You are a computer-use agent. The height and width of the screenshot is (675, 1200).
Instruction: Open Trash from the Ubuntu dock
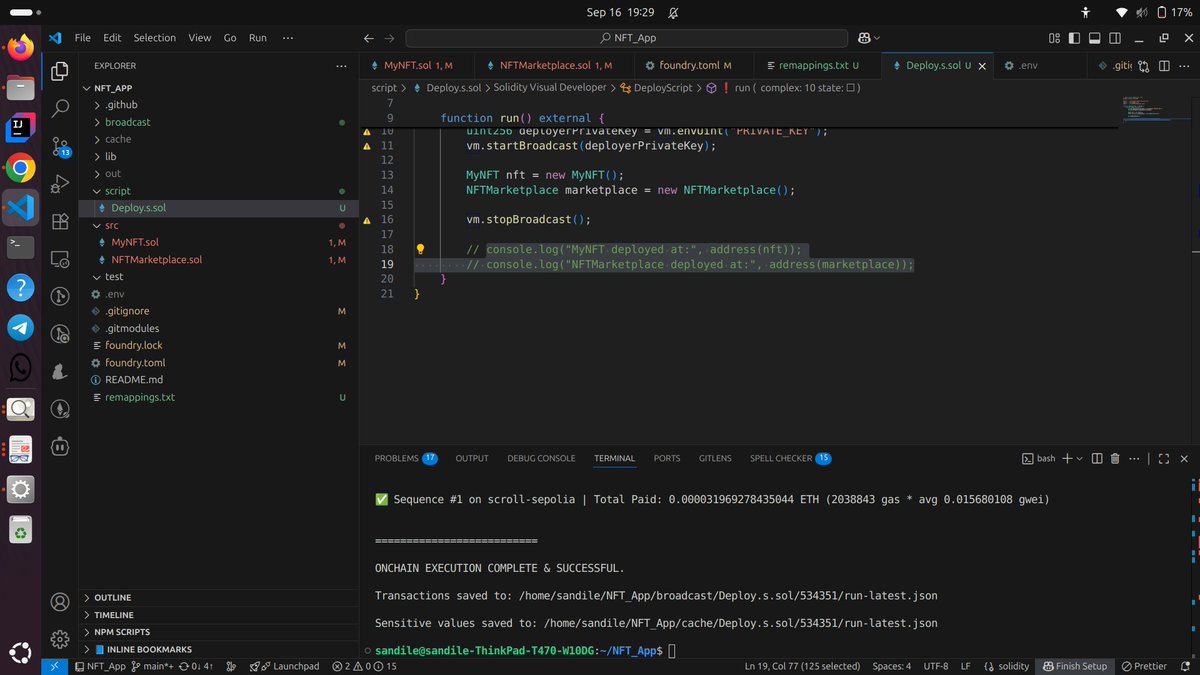click(21, 530)
